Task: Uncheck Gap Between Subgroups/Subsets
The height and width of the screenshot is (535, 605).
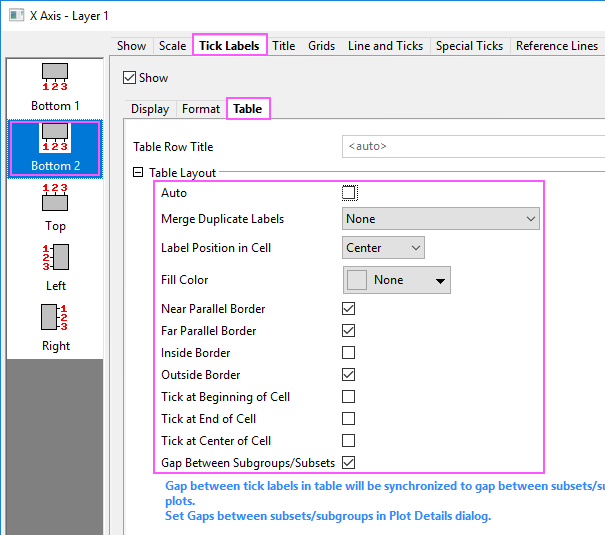Action: coord(348,462)
